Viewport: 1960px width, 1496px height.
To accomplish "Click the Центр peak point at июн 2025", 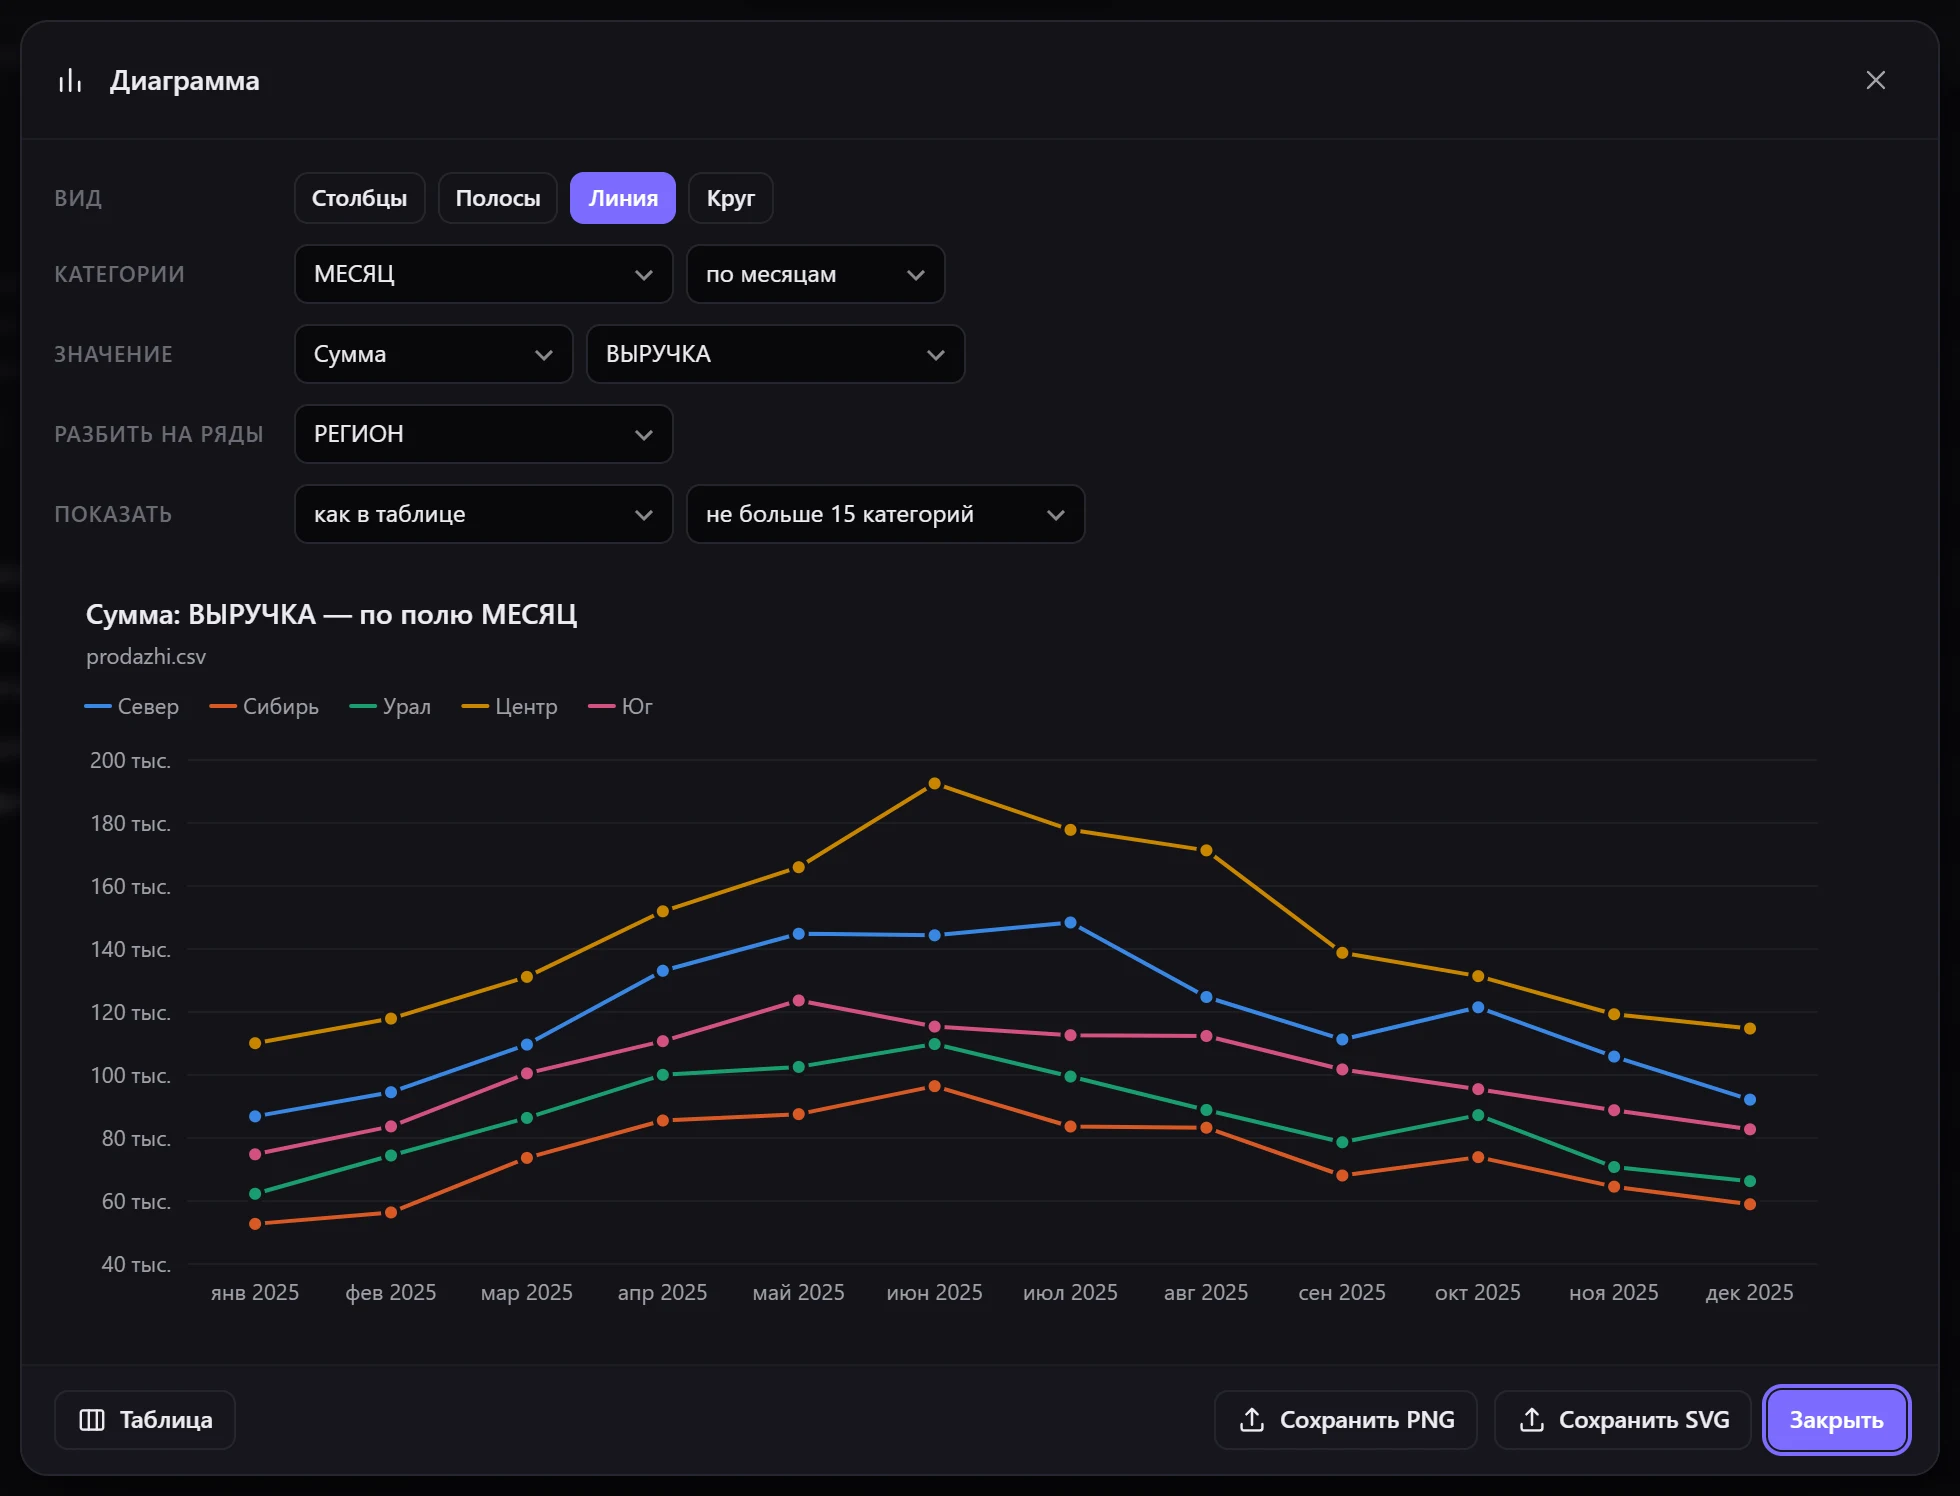I will coord(934,784).
